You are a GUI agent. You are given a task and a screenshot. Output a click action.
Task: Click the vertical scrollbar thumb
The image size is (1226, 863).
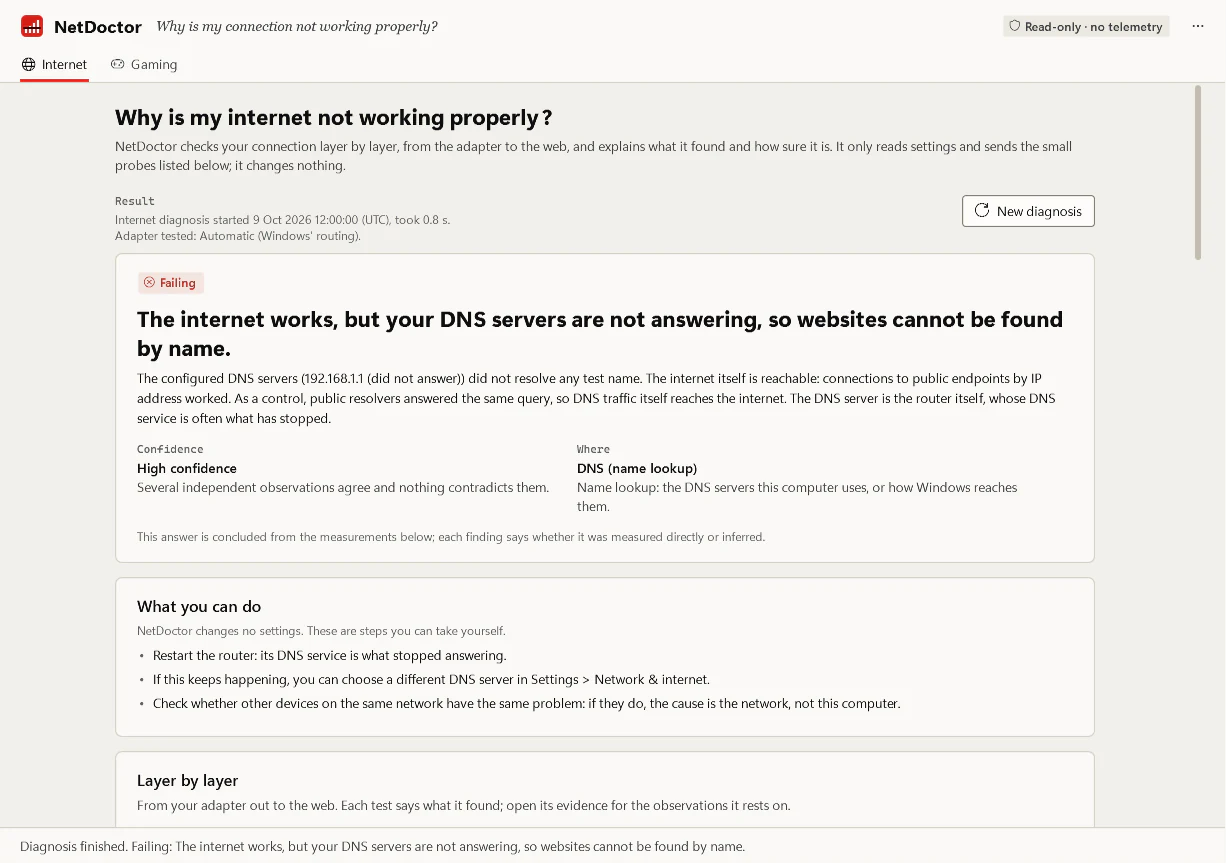1197,172
